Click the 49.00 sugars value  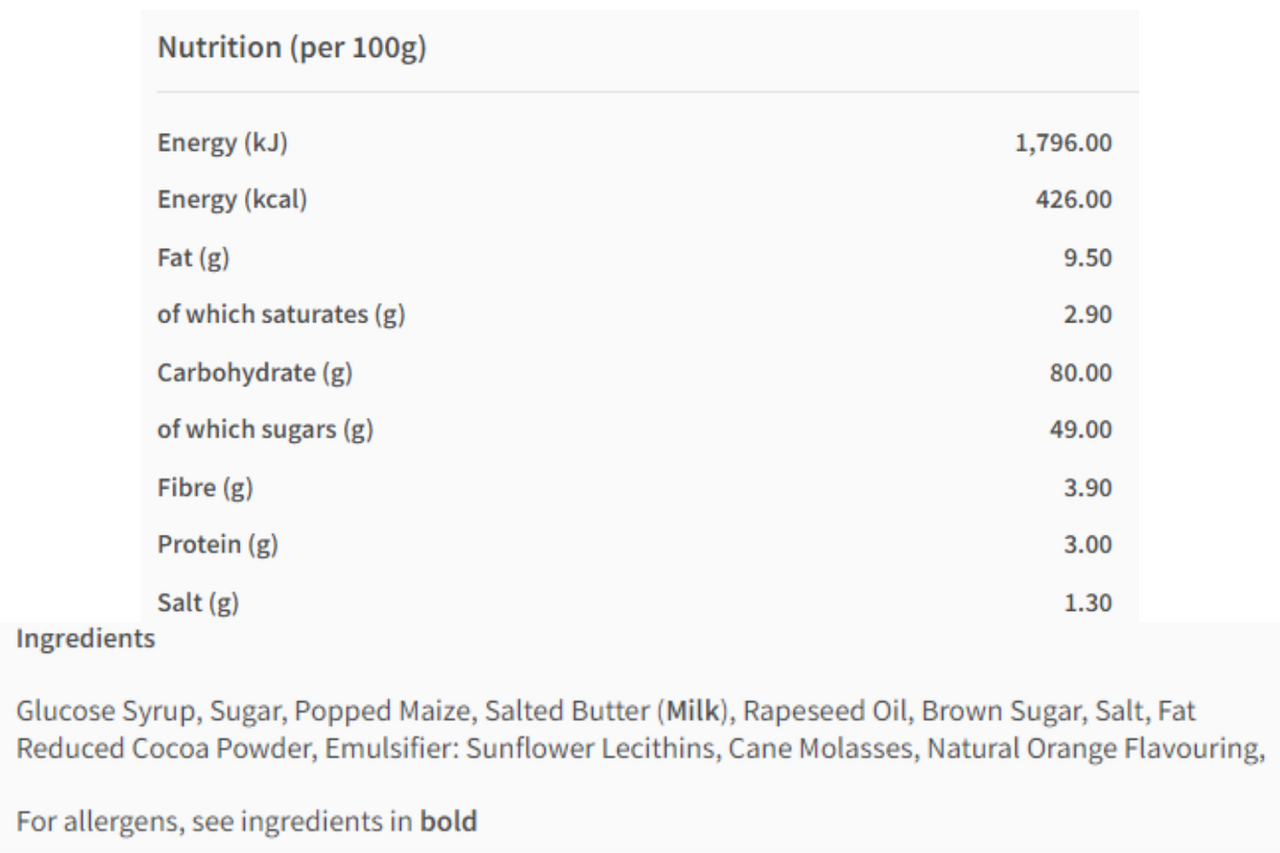click(1080, 430)
